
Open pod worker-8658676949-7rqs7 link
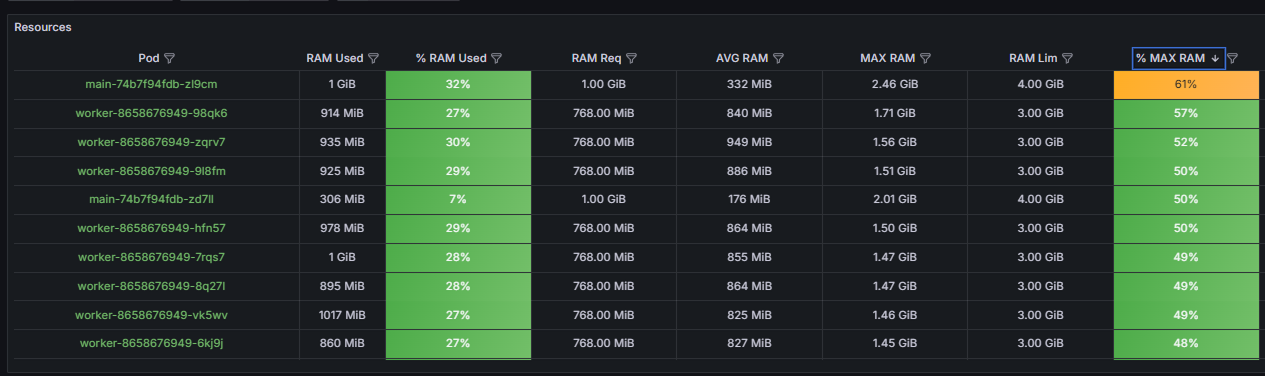click(x=152, y=257)
